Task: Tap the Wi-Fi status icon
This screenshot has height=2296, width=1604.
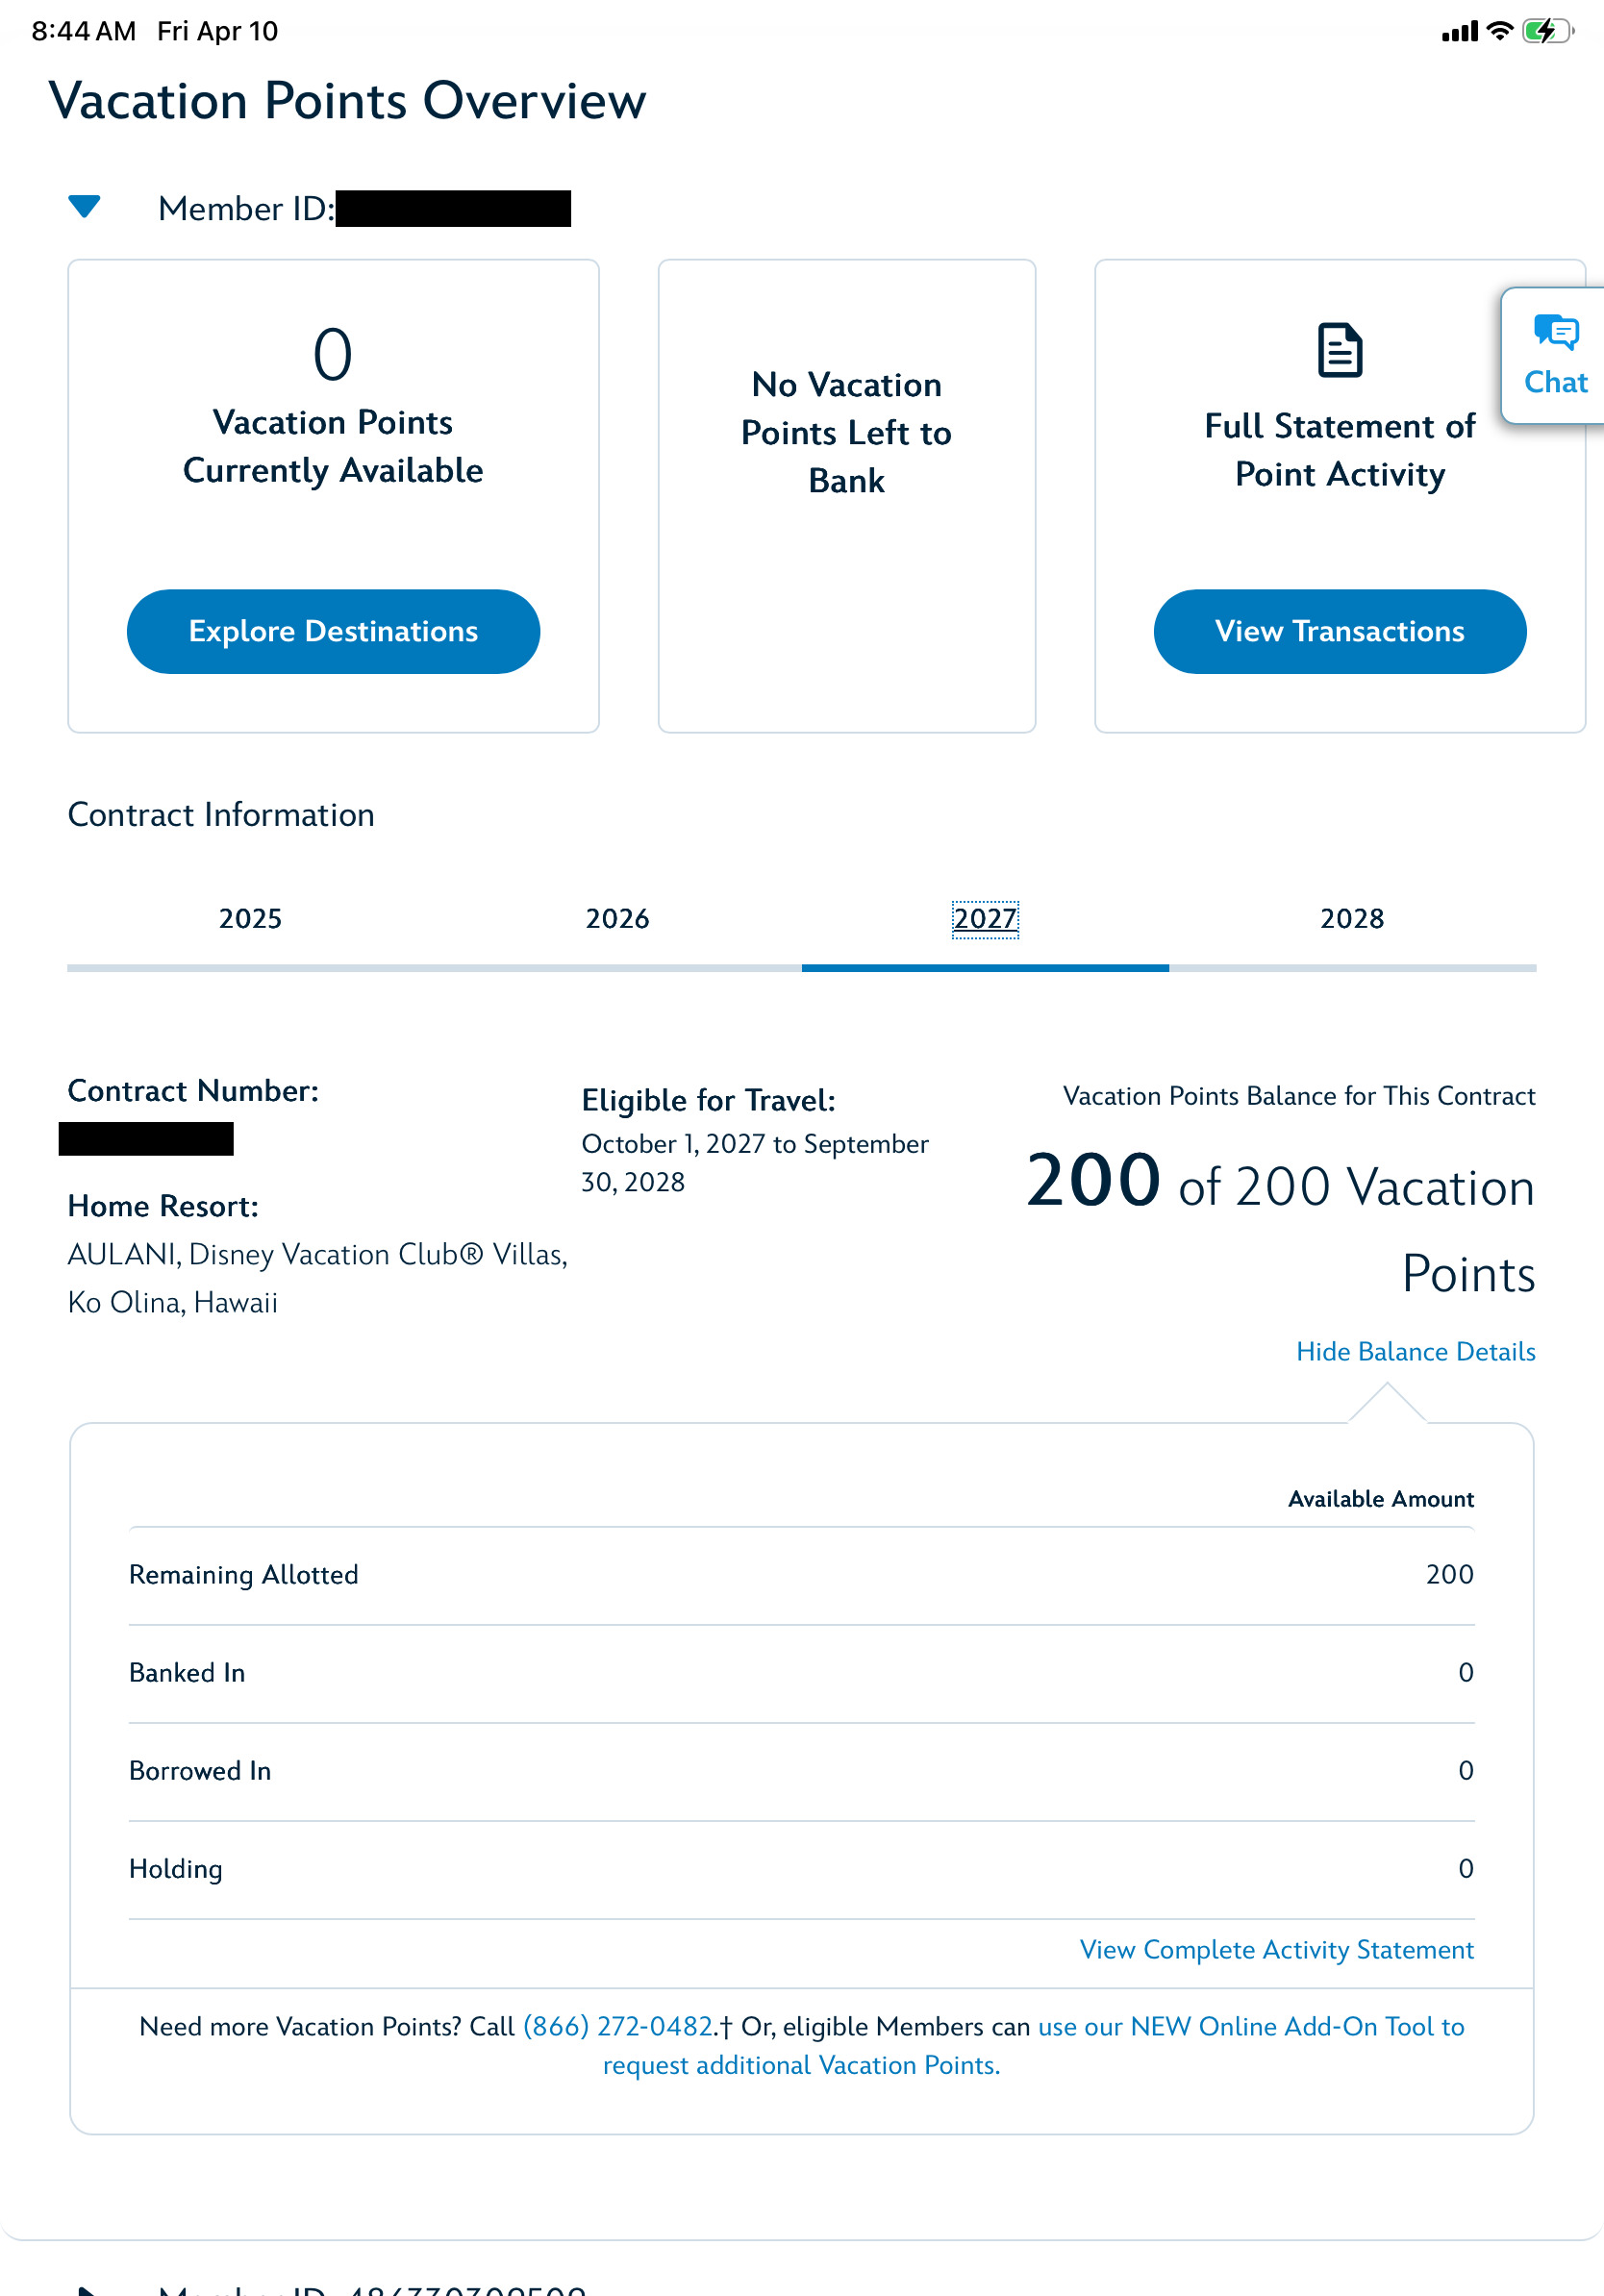Action: tap(1499, 31)
